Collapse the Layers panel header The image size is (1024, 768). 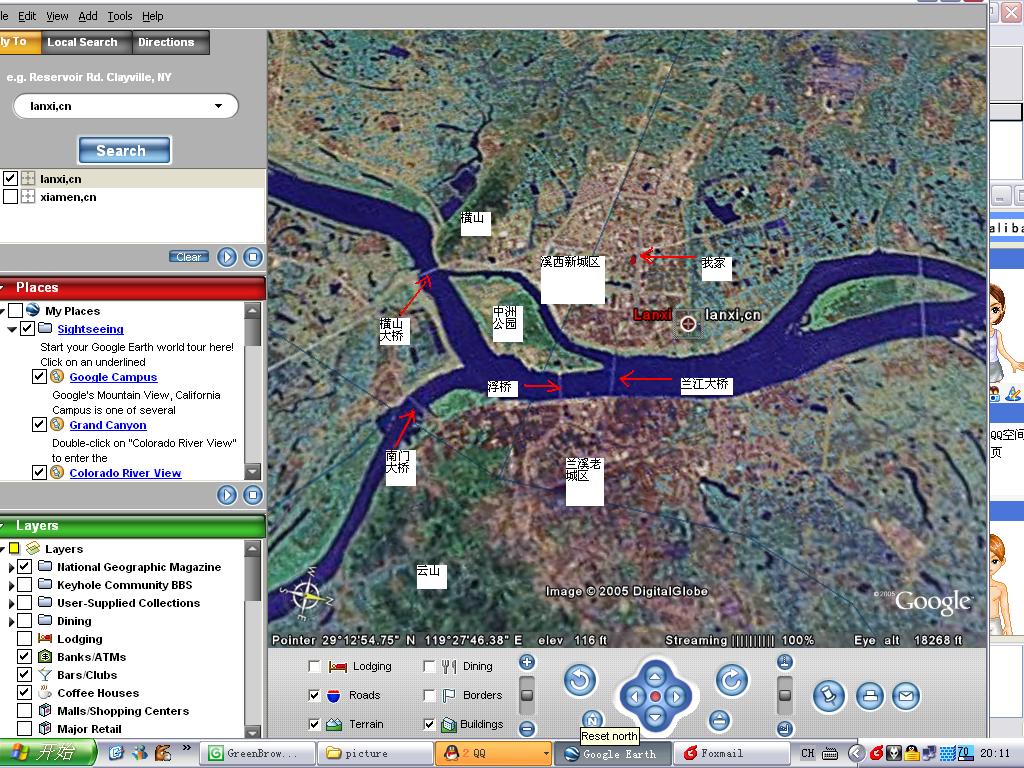click(x=133, y=526)
